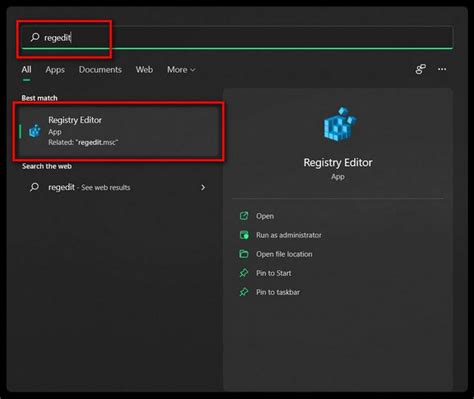
Task: Switch to the All tab
Action: pos(26,70)
